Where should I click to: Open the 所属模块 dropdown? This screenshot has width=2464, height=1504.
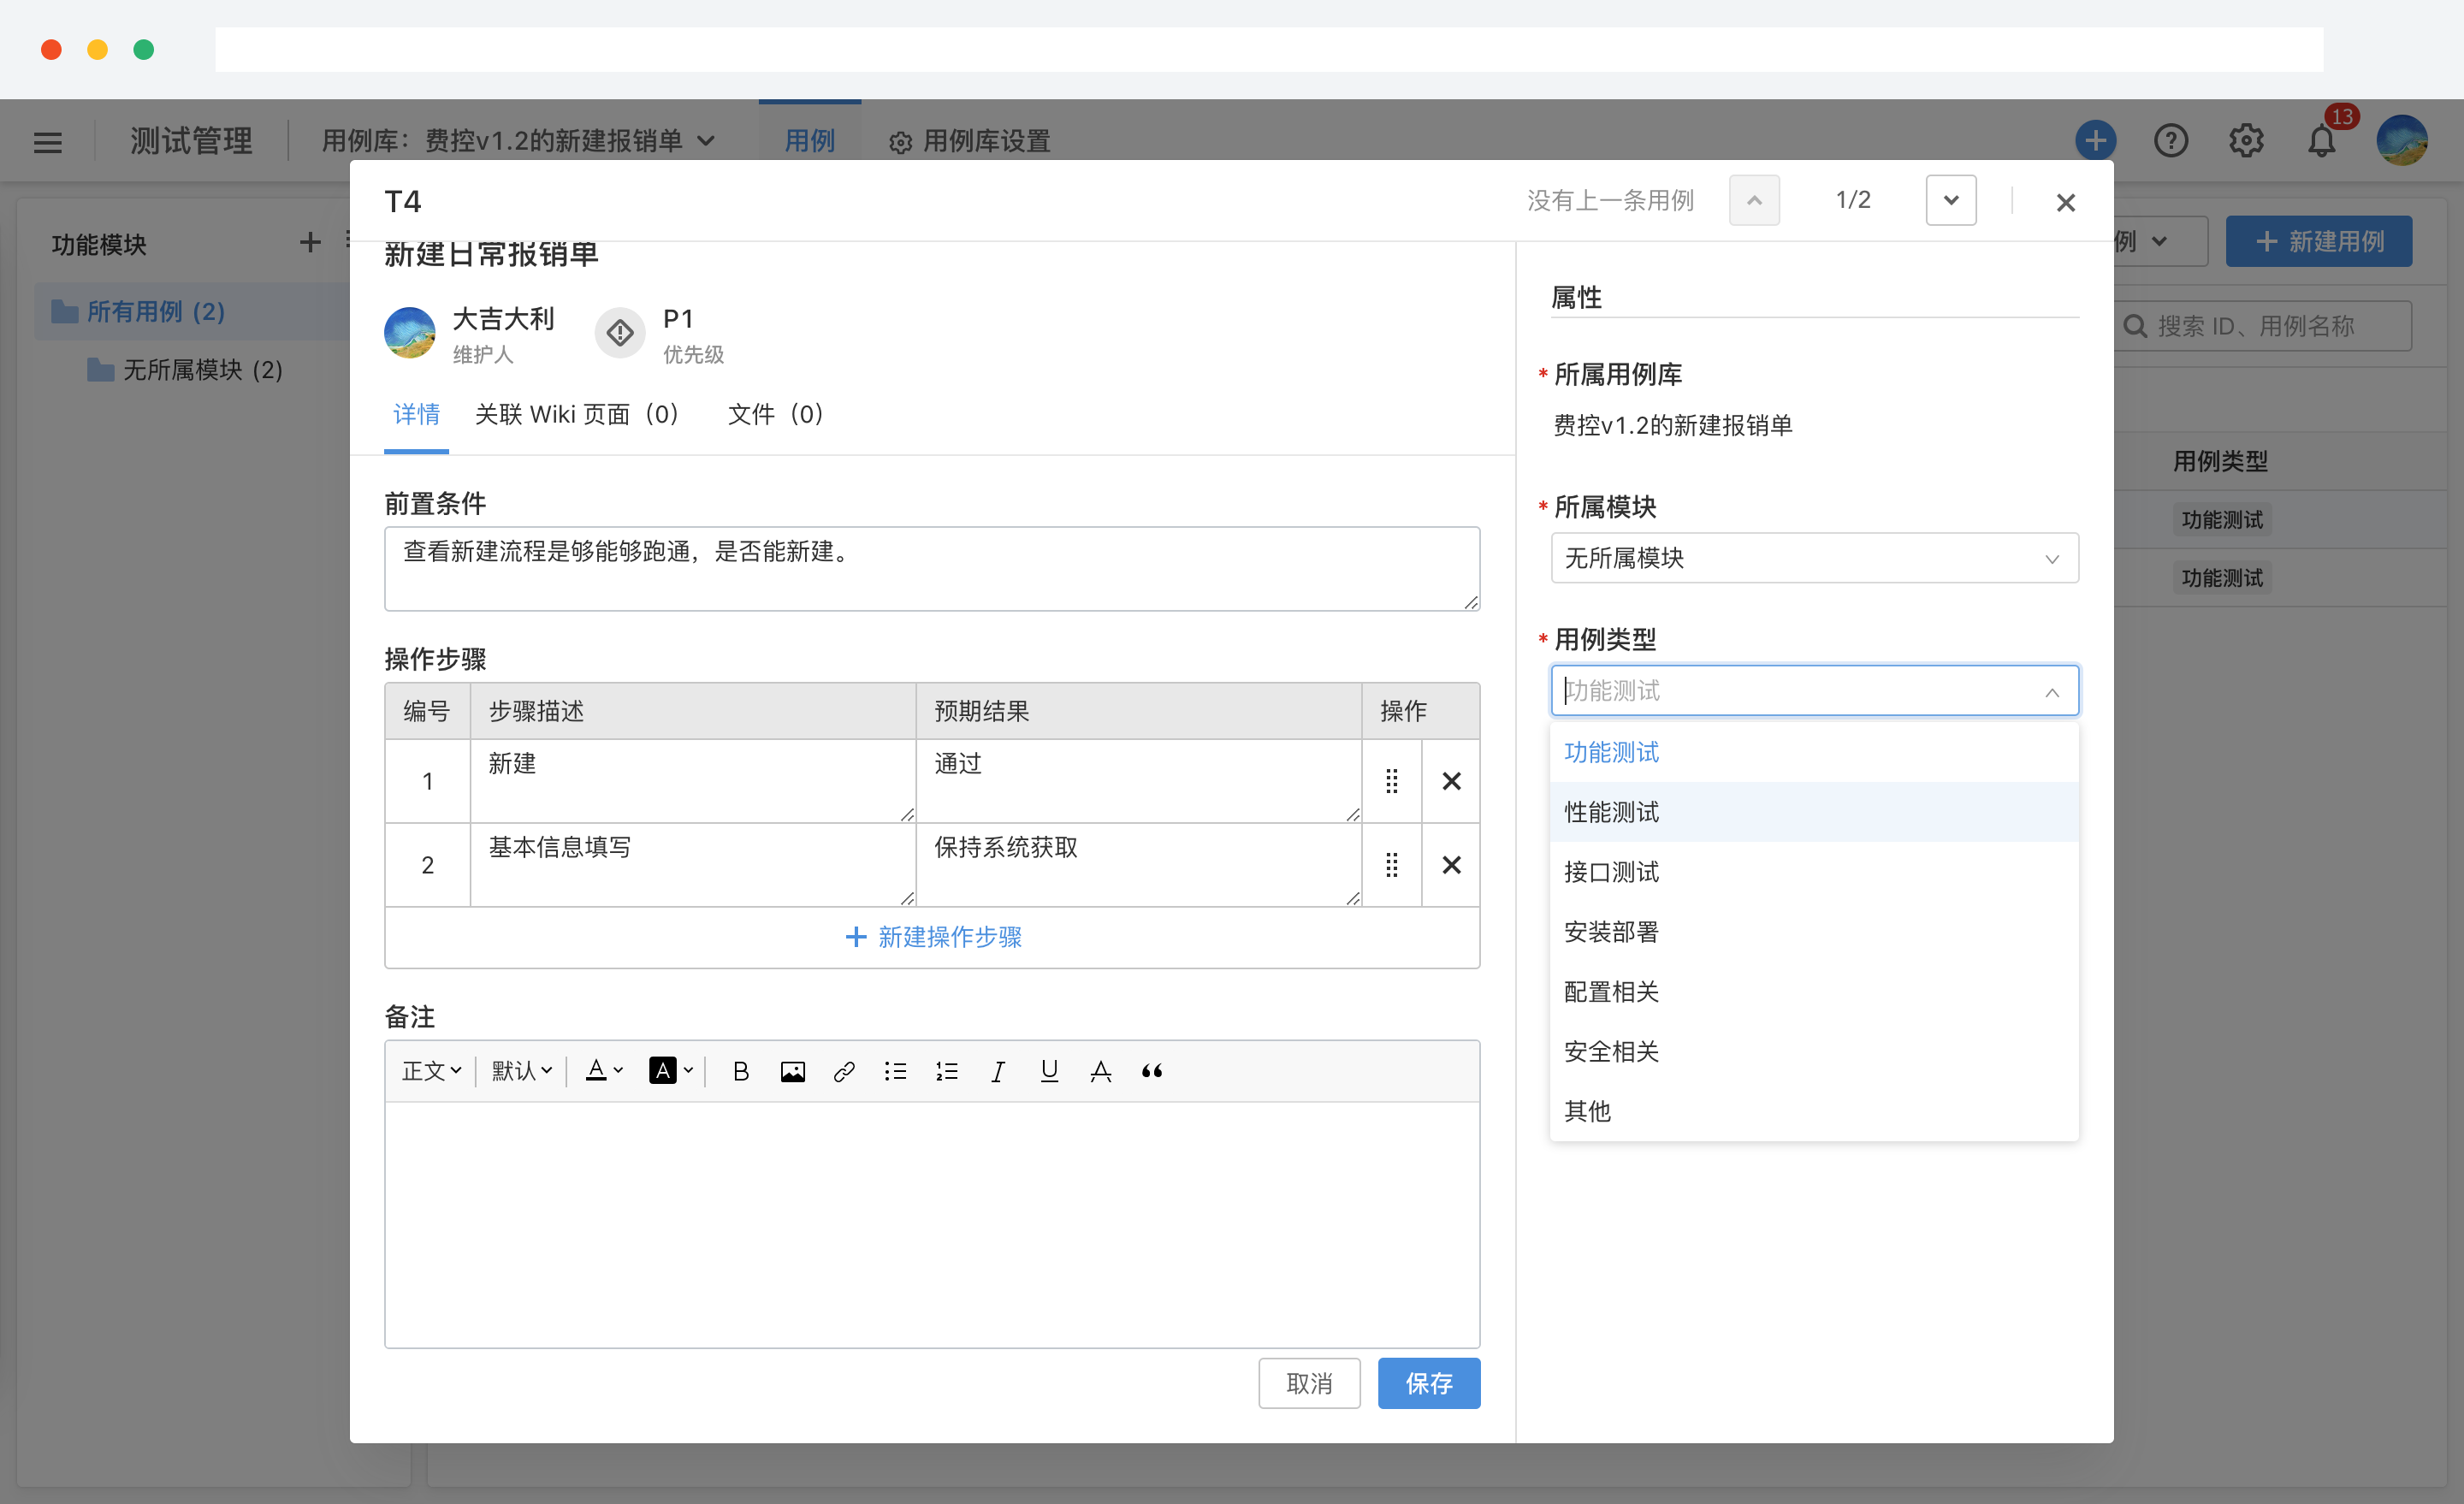pyautogui.click(x=1813, y=558)
